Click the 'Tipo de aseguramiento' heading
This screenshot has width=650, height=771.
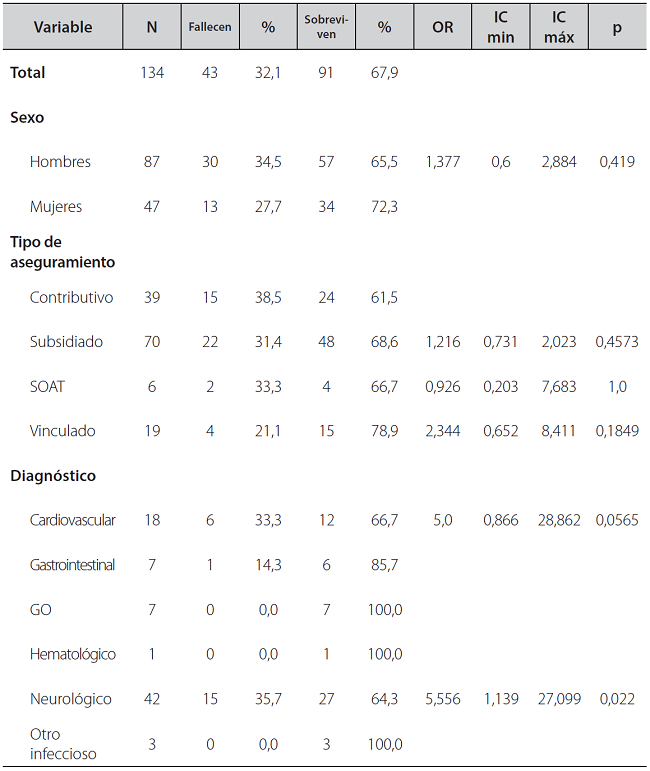coord(62,252)
